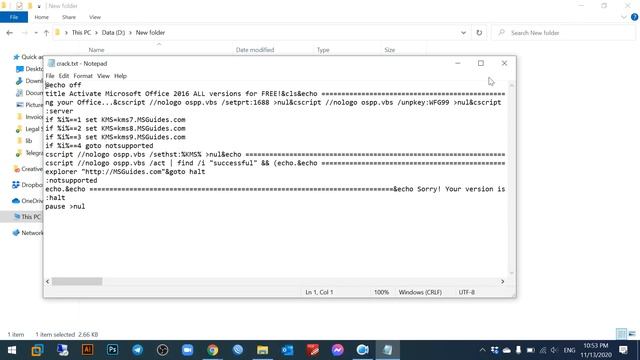Click the Explorer back arrow
640x360 pixels.
(9, 33)
